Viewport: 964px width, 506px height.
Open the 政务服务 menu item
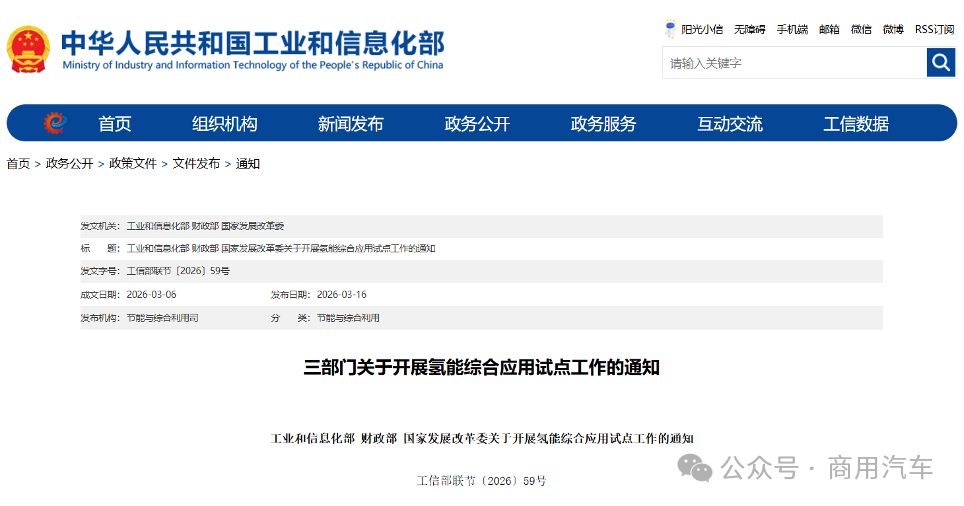(x=603, y=124)
